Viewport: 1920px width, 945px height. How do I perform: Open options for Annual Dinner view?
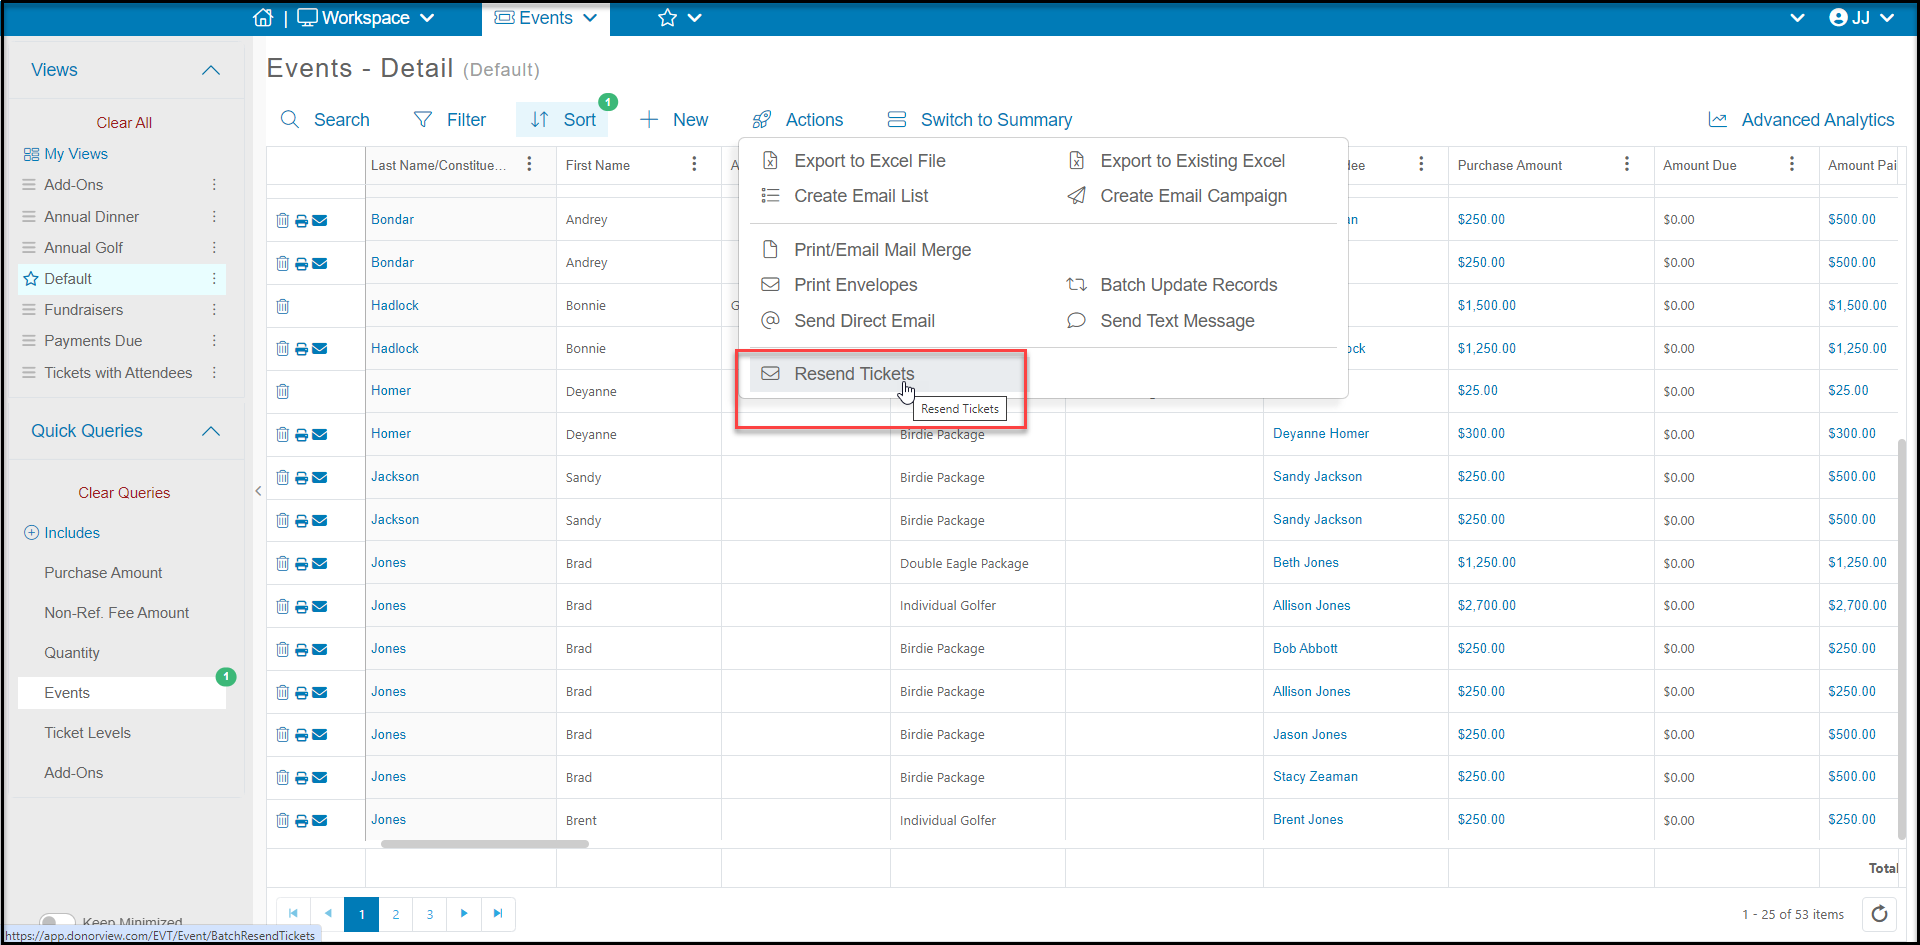tap(214, 217)
